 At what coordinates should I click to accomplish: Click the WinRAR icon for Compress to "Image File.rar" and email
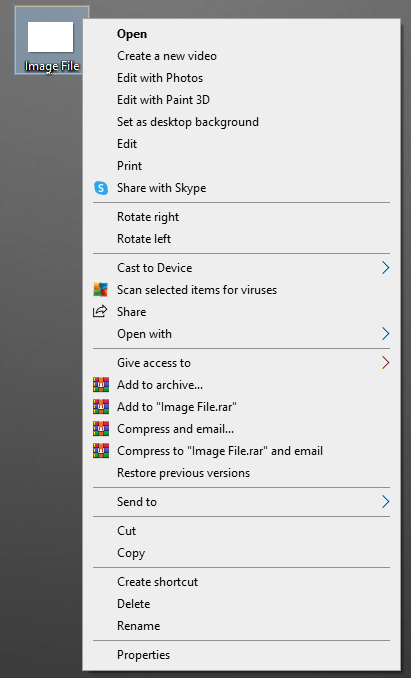[x=101, y=451]
